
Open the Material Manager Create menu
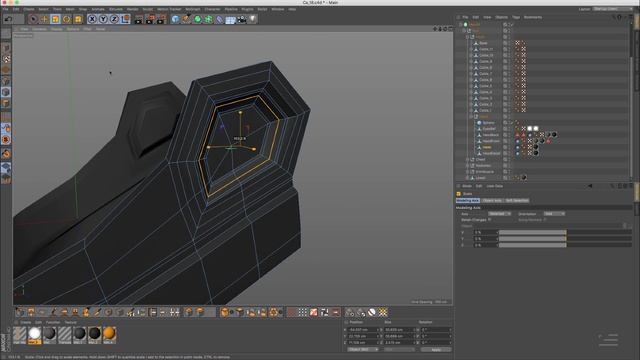[25, 322]
